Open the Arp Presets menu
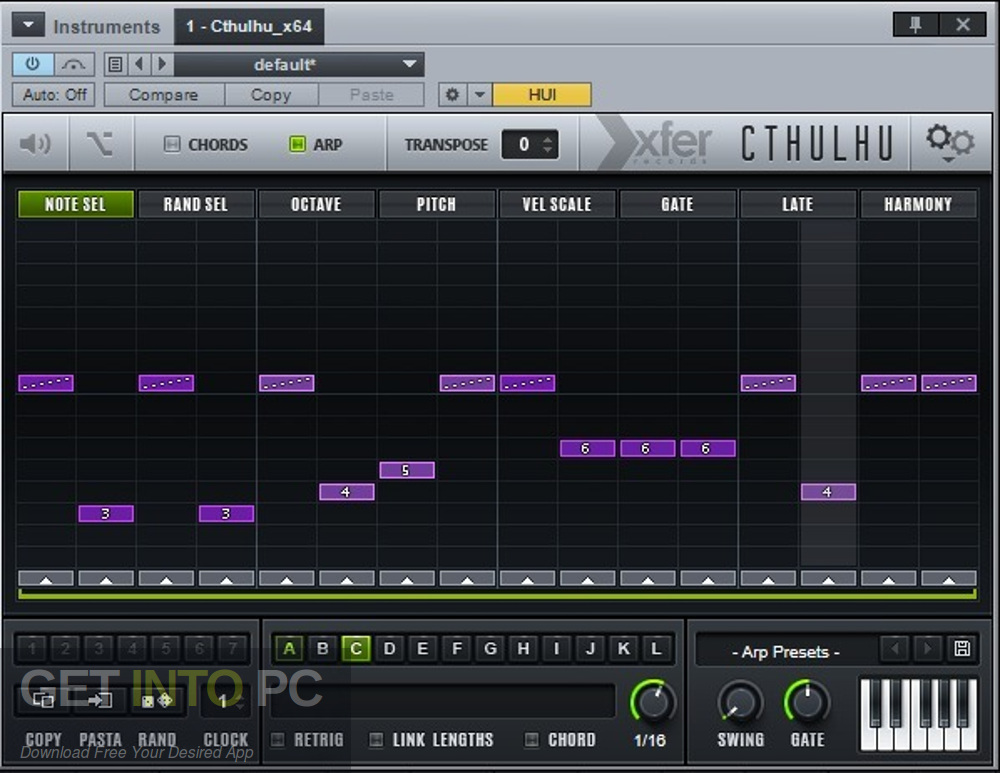The height and width of the screenshot is (773, 1000). click(786, 652)
